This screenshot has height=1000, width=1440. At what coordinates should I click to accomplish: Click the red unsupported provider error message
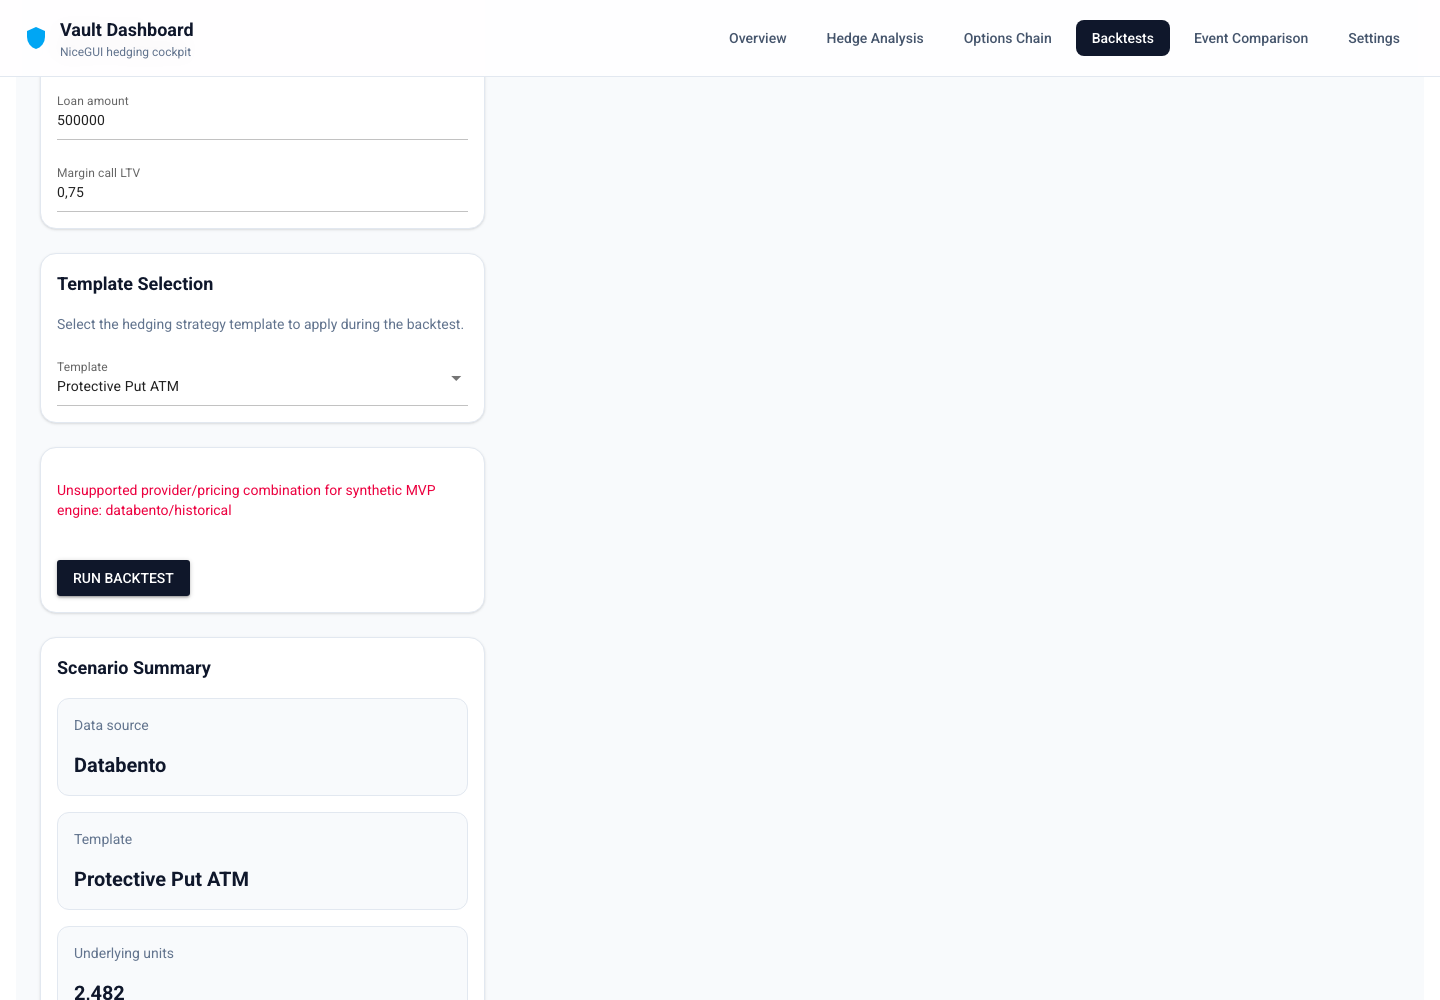pos(246,500)
